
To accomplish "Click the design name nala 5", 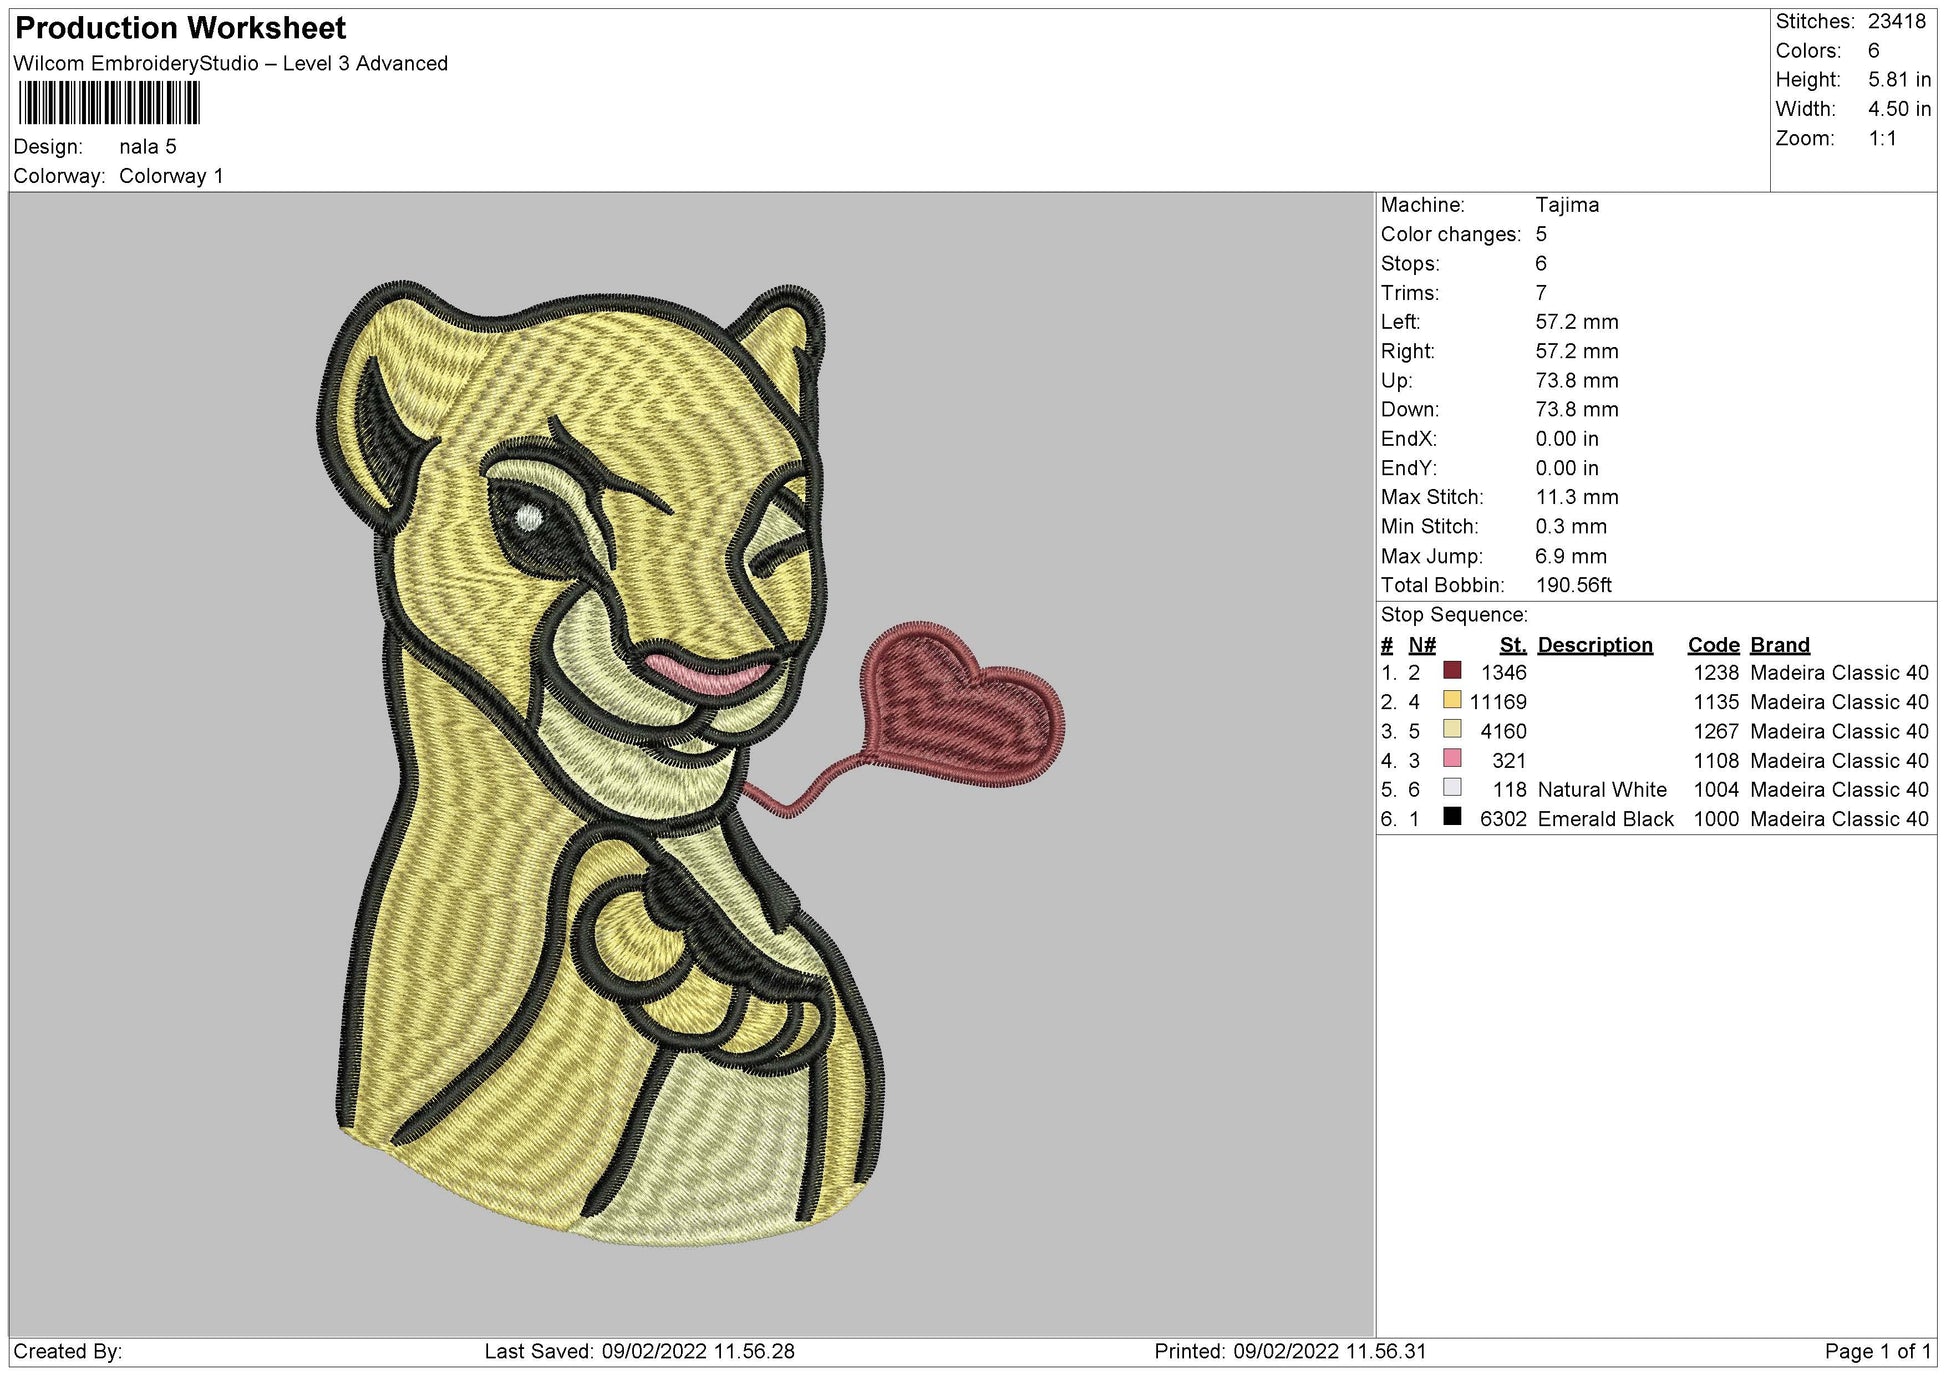I will [147, 147].
